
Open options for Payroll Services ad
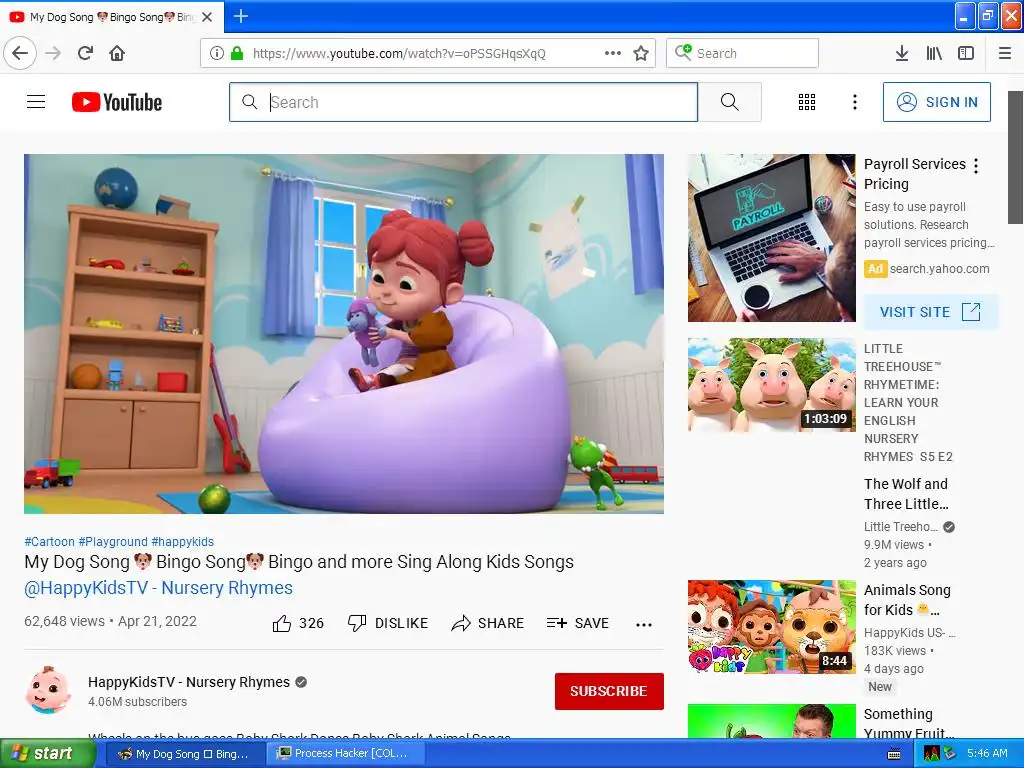click(x=976, y=166)
